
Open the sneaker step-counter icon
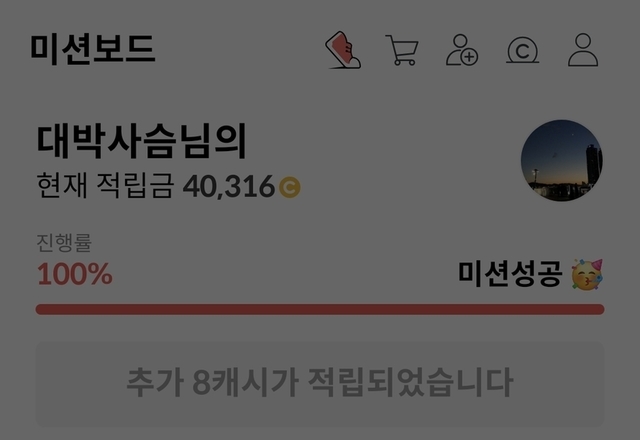click(x=343, y=50)
